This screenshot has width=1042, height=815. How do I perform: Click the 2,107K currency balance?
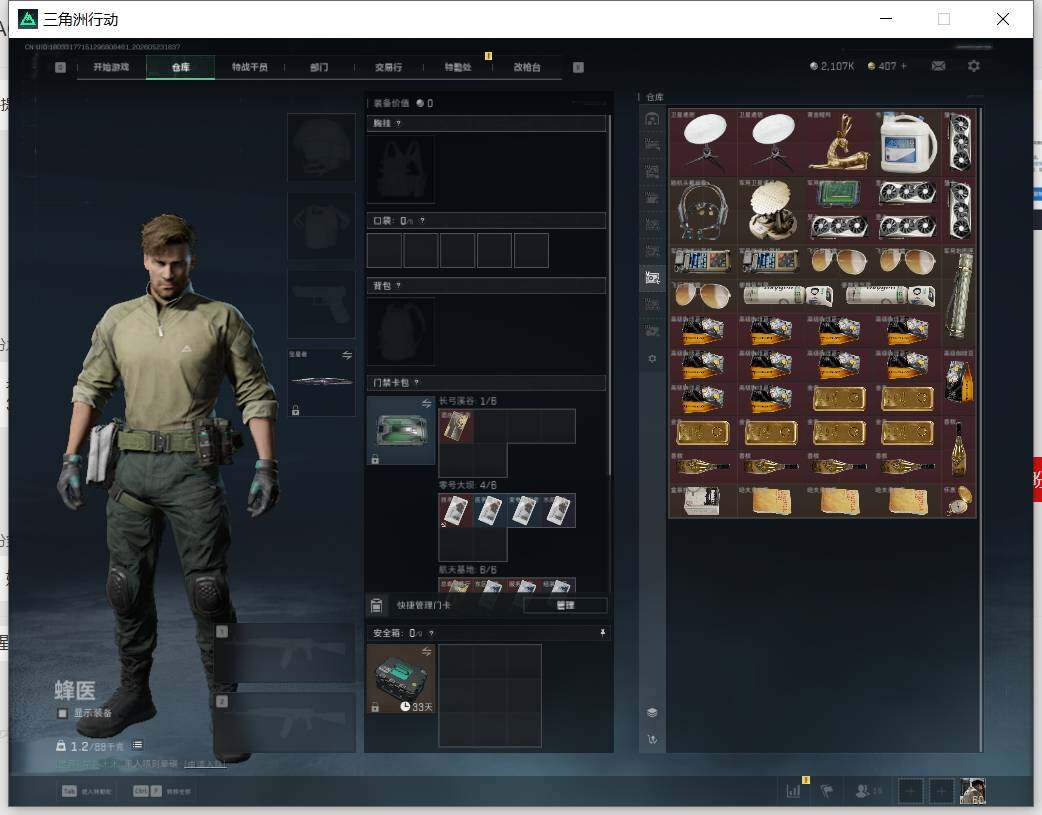coord(832,66)
